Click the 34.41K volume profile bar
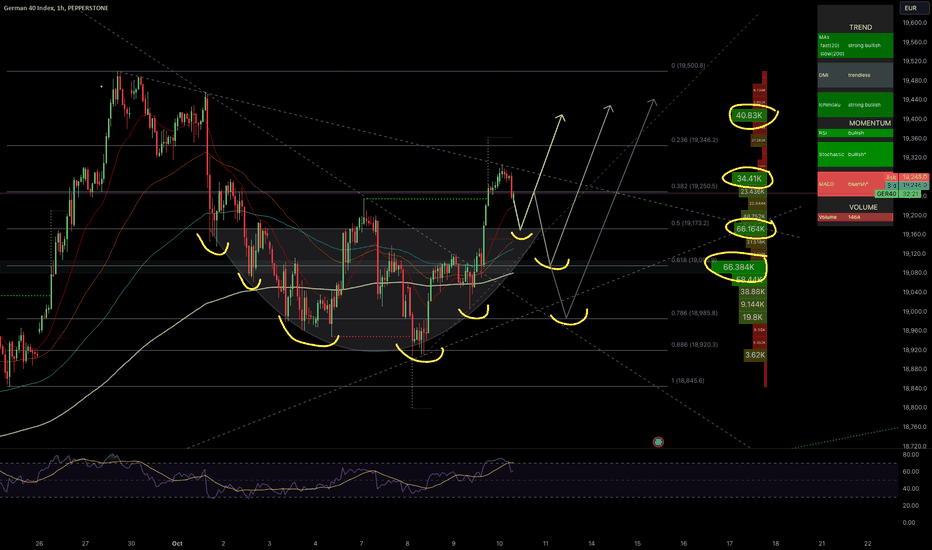 [x=749, y=178]
